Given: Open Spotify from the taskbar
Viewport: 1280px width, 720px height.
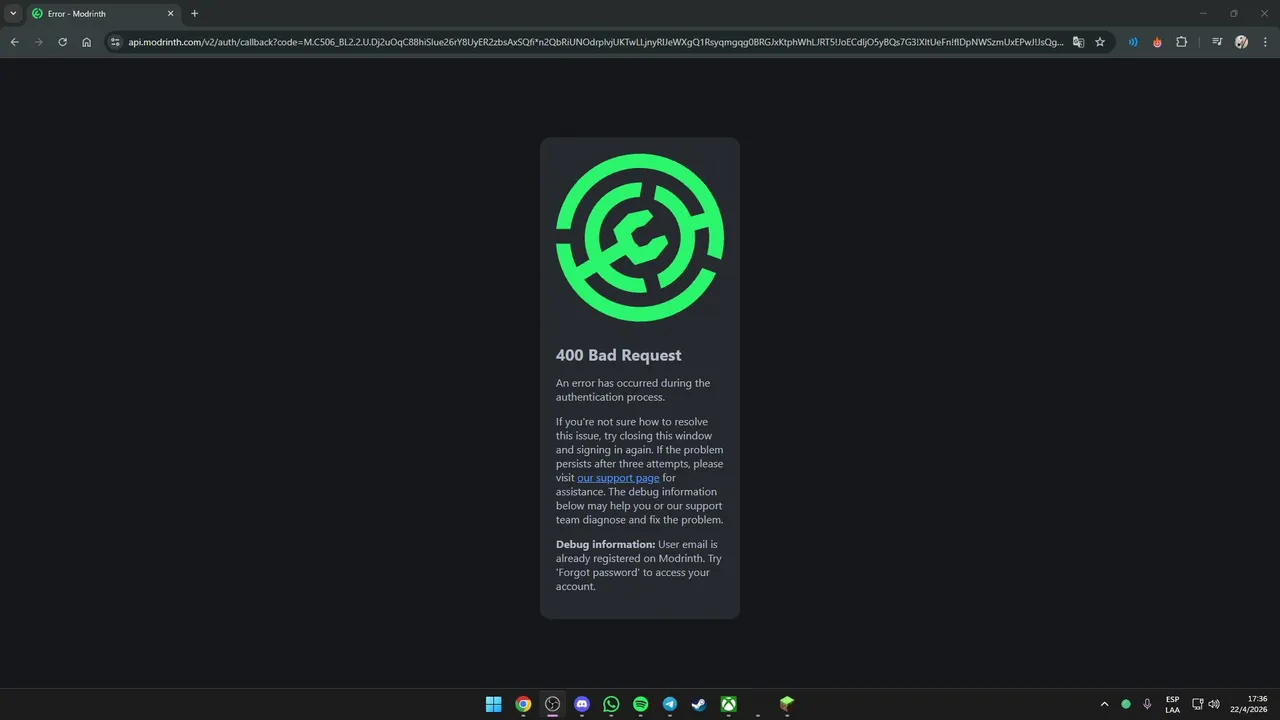Looking at the screenshot, I should click(x=641, y=704).
